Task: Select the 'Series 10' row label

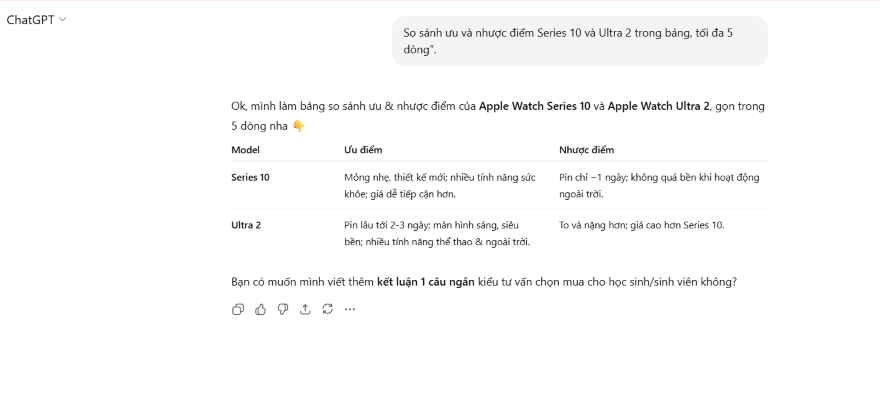Action: coord(250,177)
